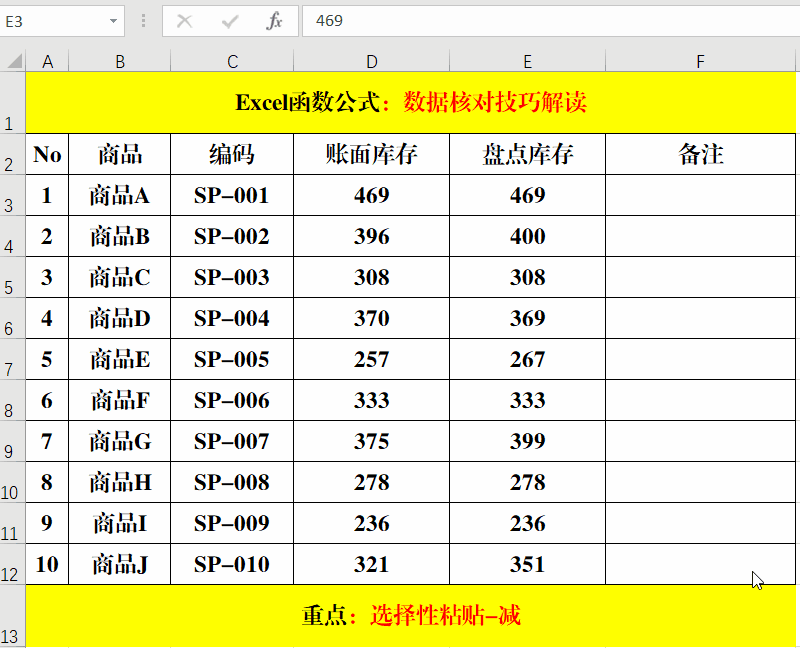Click the formula bar input showing 469
The image size is (800, 648).
551,21
